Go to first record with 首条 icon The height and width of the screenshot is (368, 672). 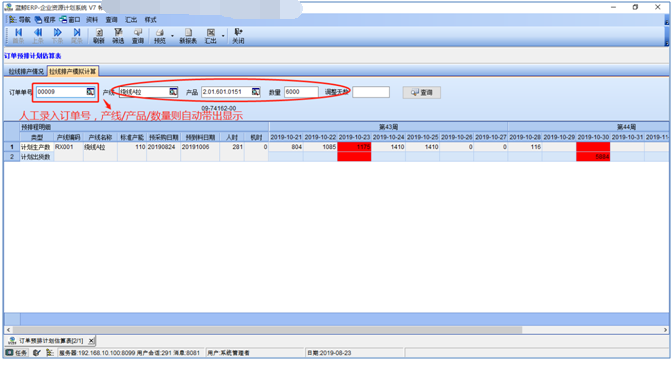point(18,36)
